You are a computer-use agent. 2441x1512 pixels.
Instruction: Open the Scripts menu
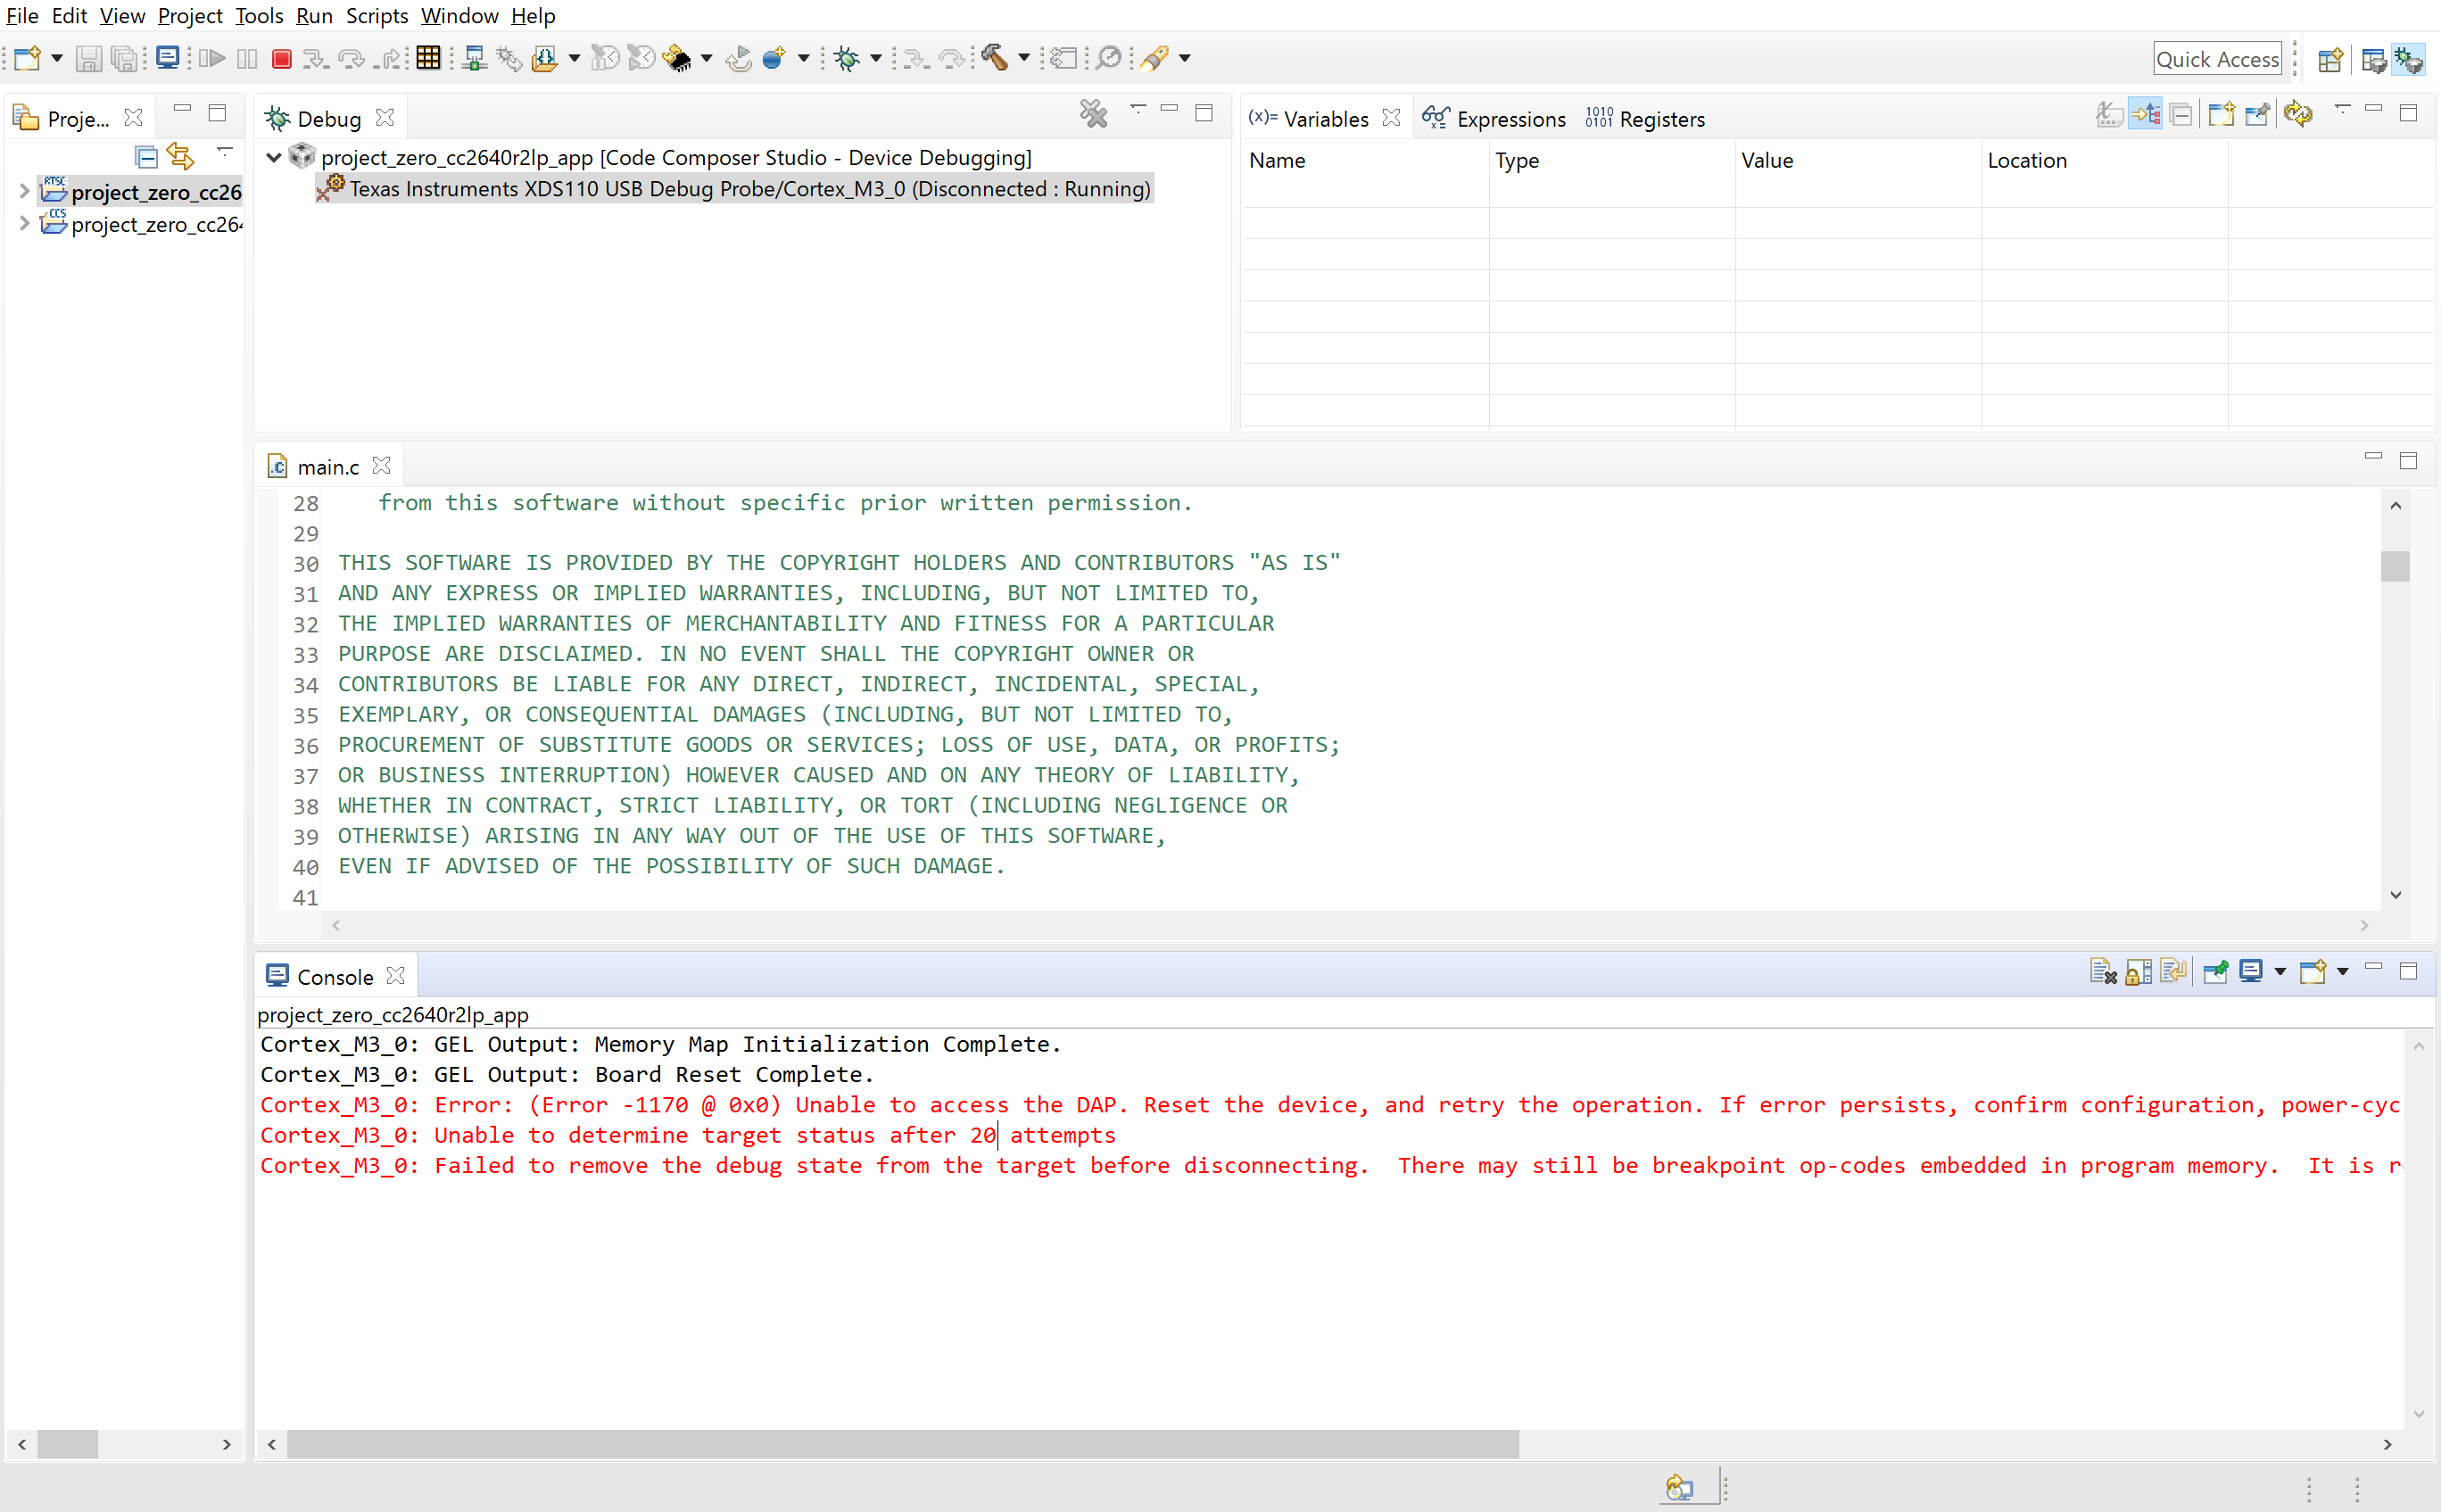(x=376, y=16)
